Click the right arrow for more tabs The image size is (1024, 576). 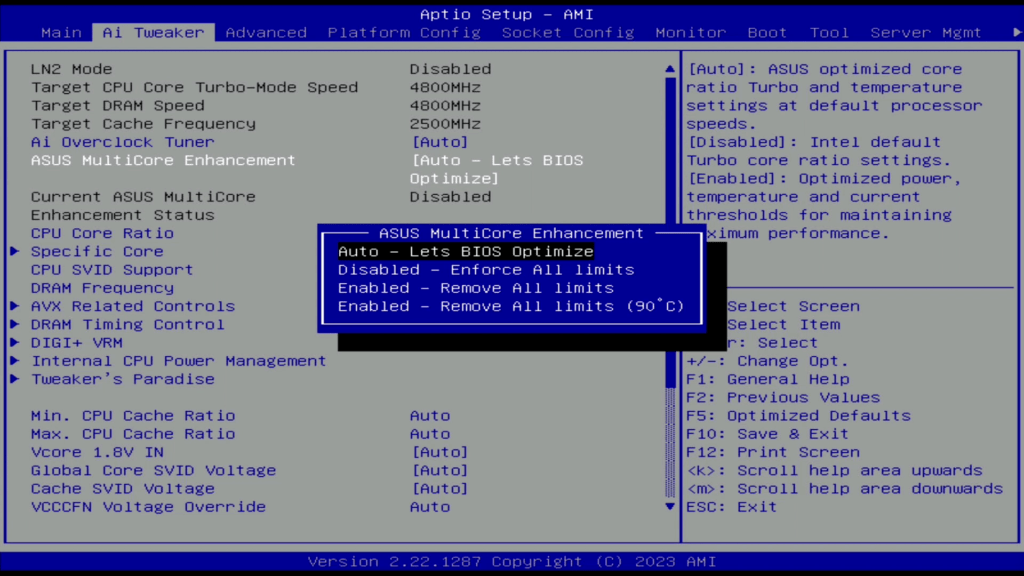pyautogui.click(x=1017, y=32)
